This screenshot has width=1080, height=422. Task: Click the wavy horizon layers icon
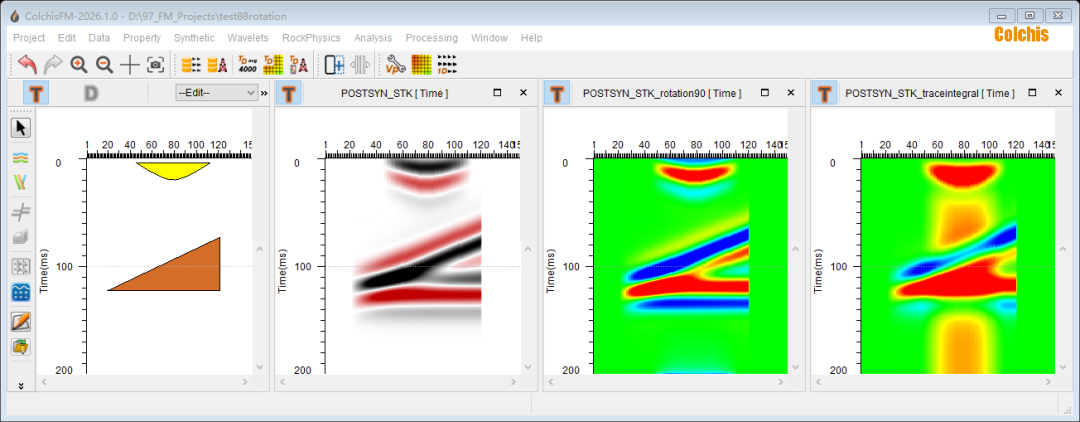pos(20,157)
